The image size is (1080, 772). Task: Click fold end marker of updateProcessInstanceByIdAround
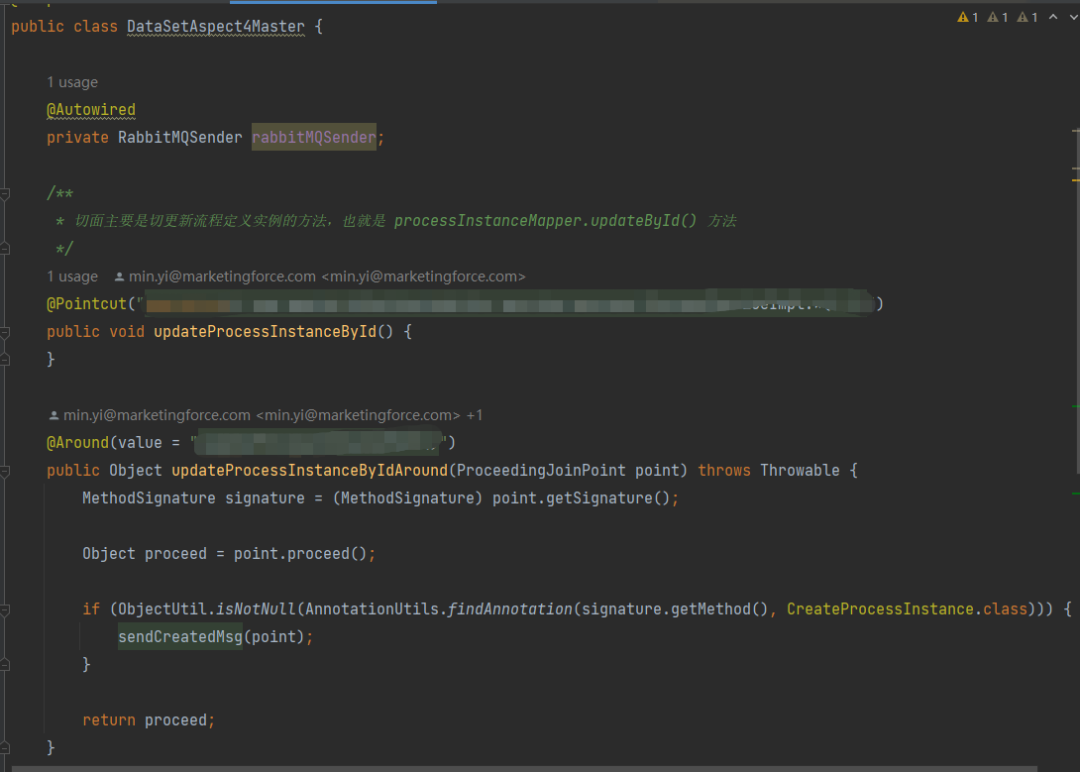tap(5, 748)
